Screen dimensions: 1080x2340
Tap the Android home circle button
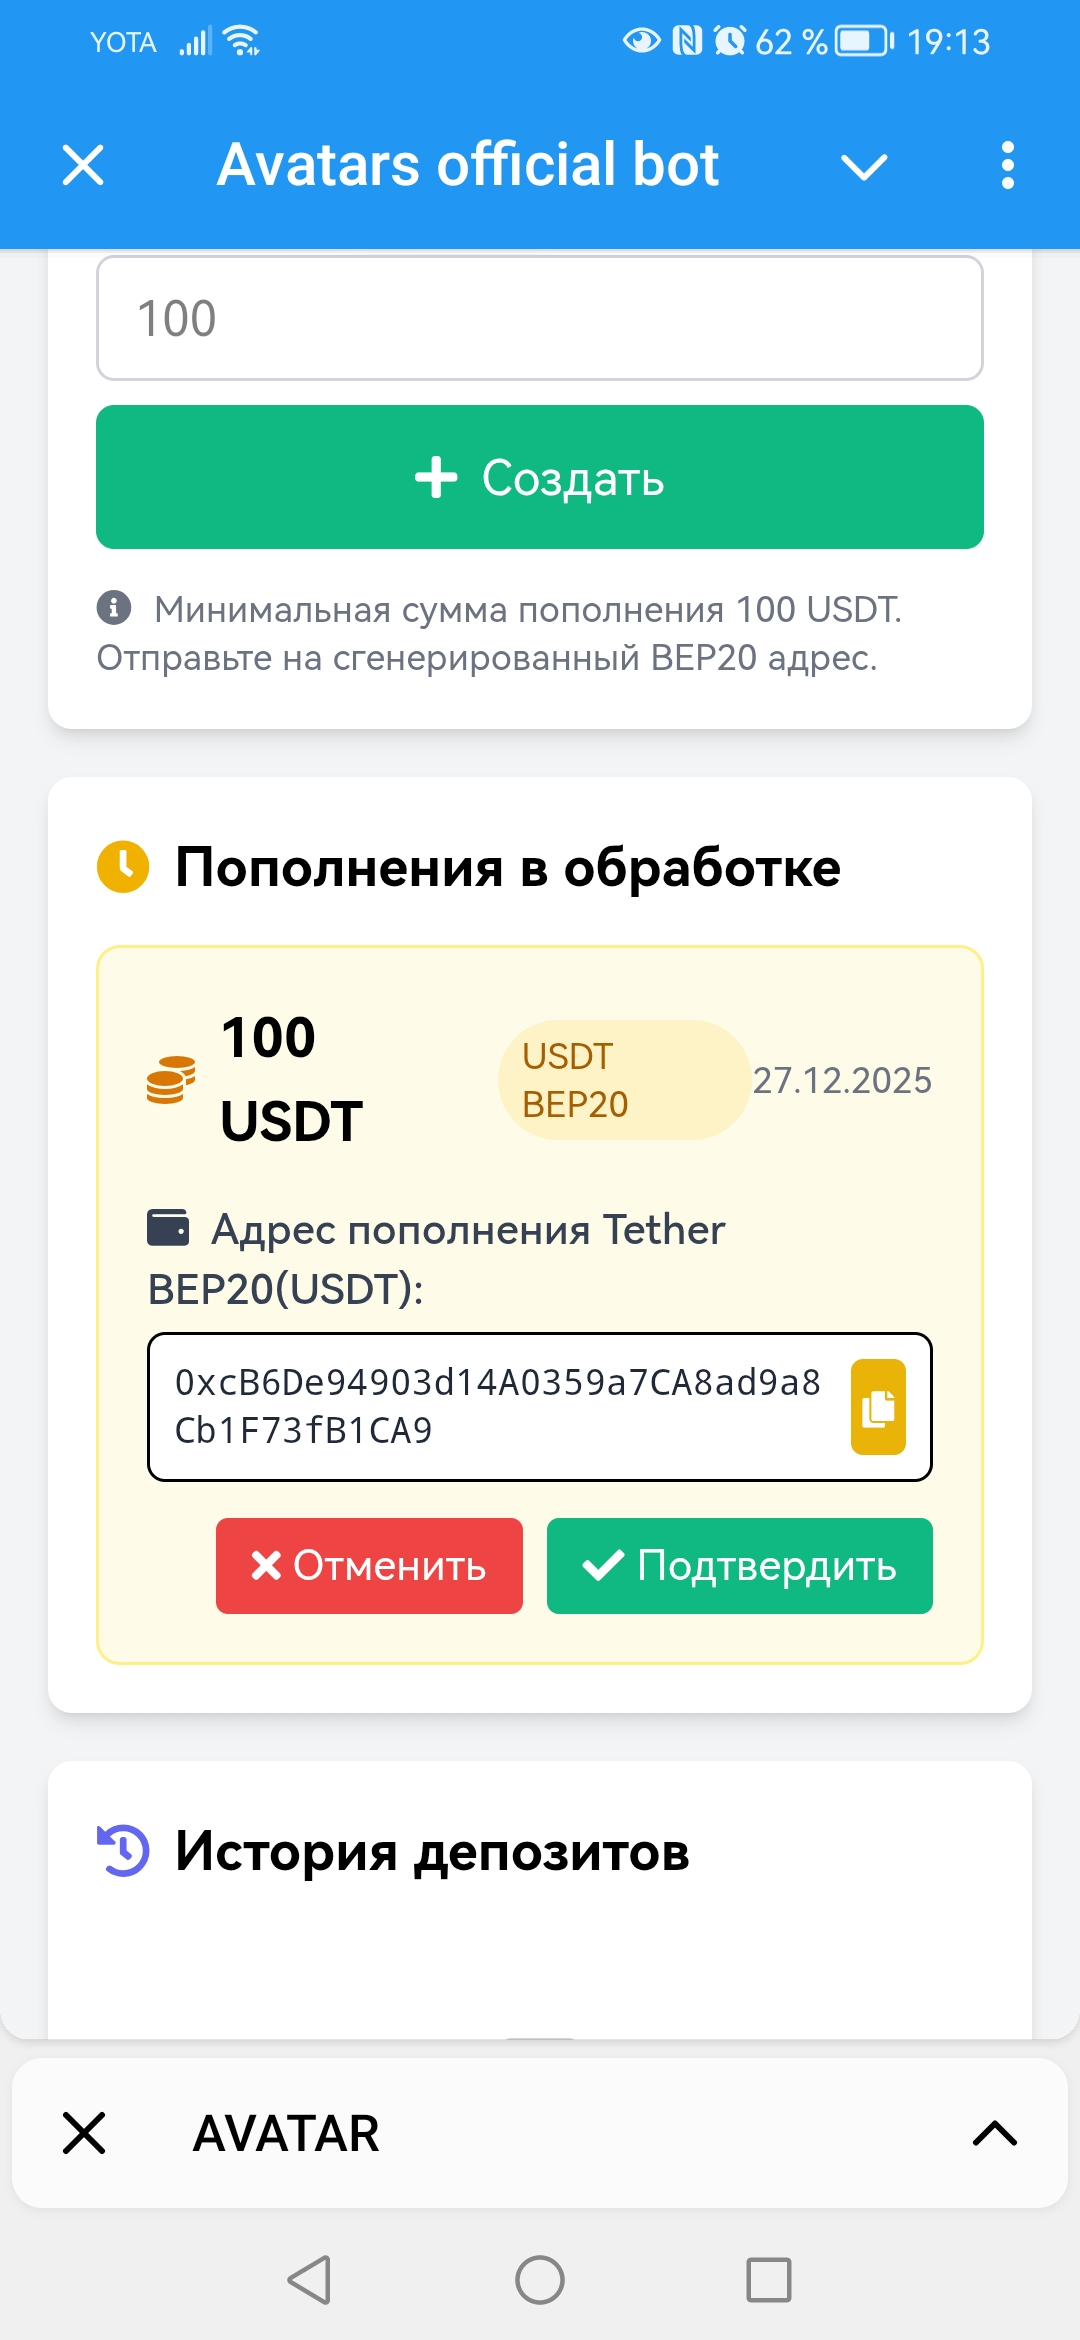point(540,2280)
